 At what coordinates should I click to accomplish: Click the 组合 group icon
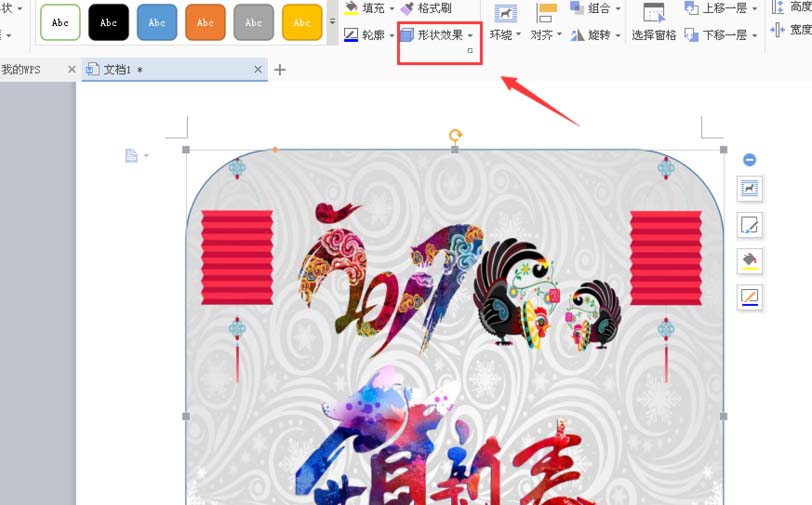click(x=577, y=7)
